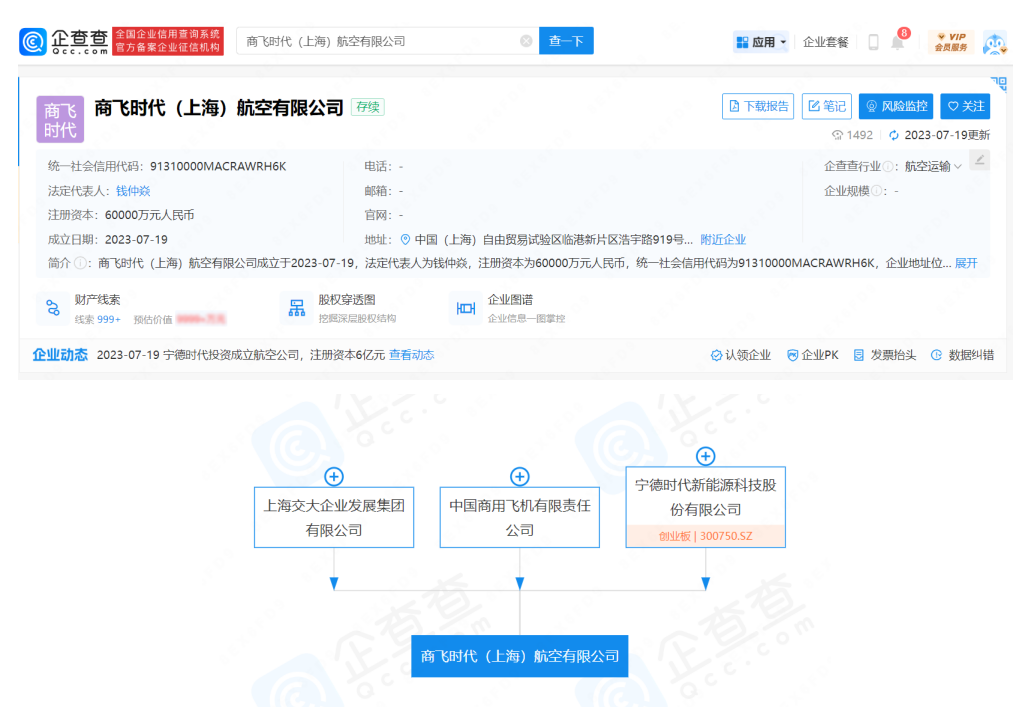The image size is (1032, 707).
Task: Click the 下载报告 download report button
Action: 757,106
